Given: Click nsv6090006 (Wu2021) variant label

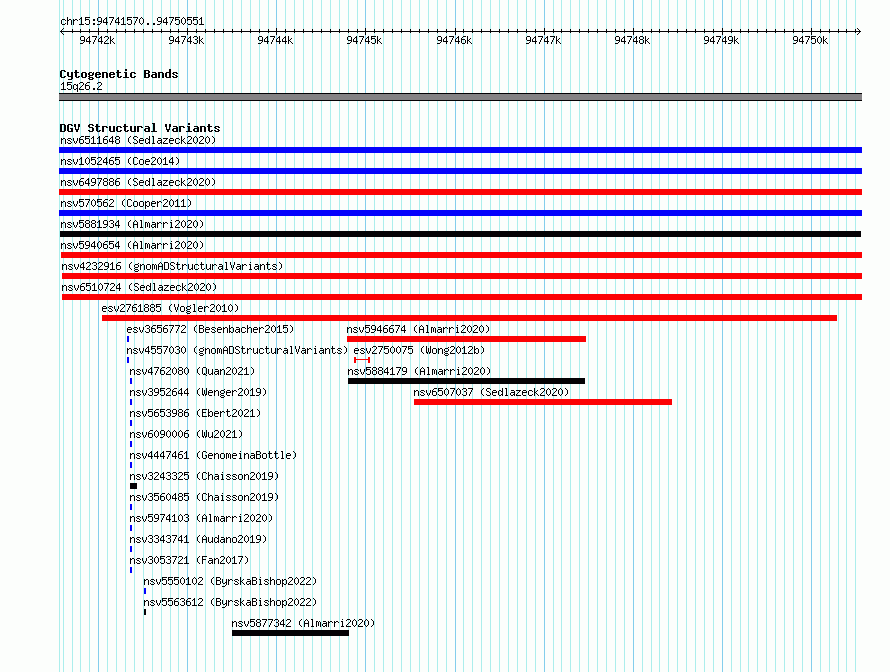Looking at the screenshot, I should tap(186, 434).
